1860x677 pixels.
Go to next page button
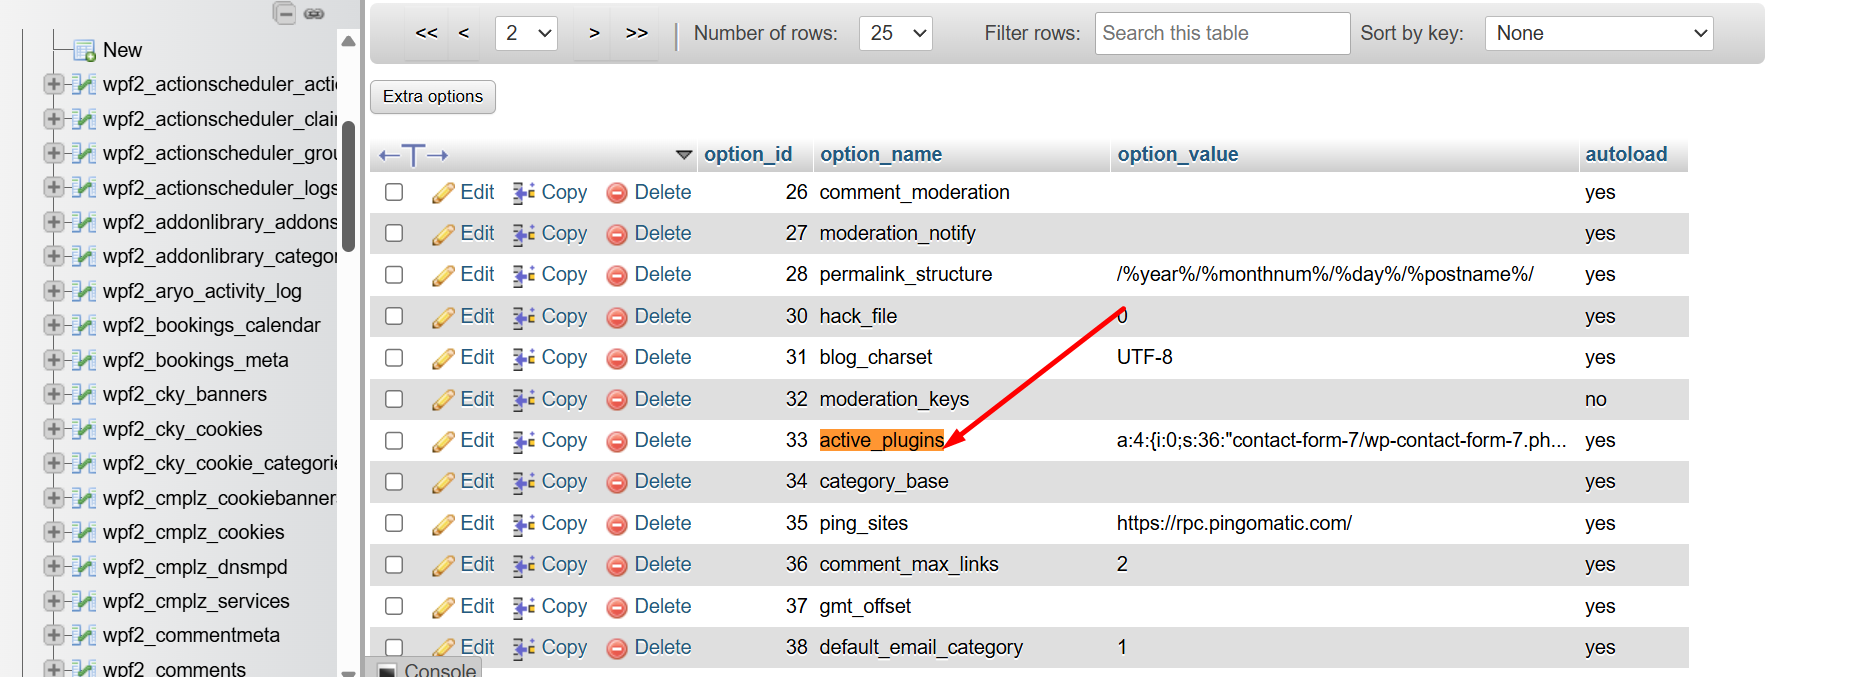point(594,33)
